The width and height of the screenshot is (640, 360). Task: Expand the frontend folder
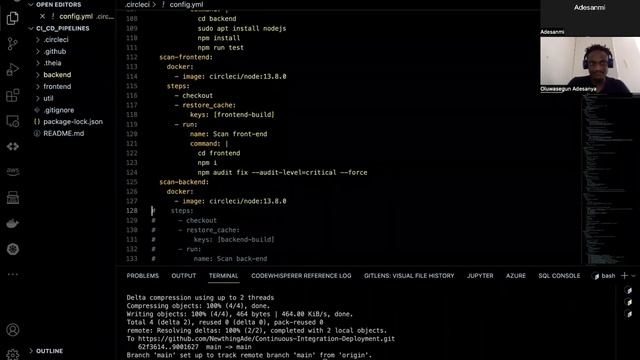[x=38, y=87]
